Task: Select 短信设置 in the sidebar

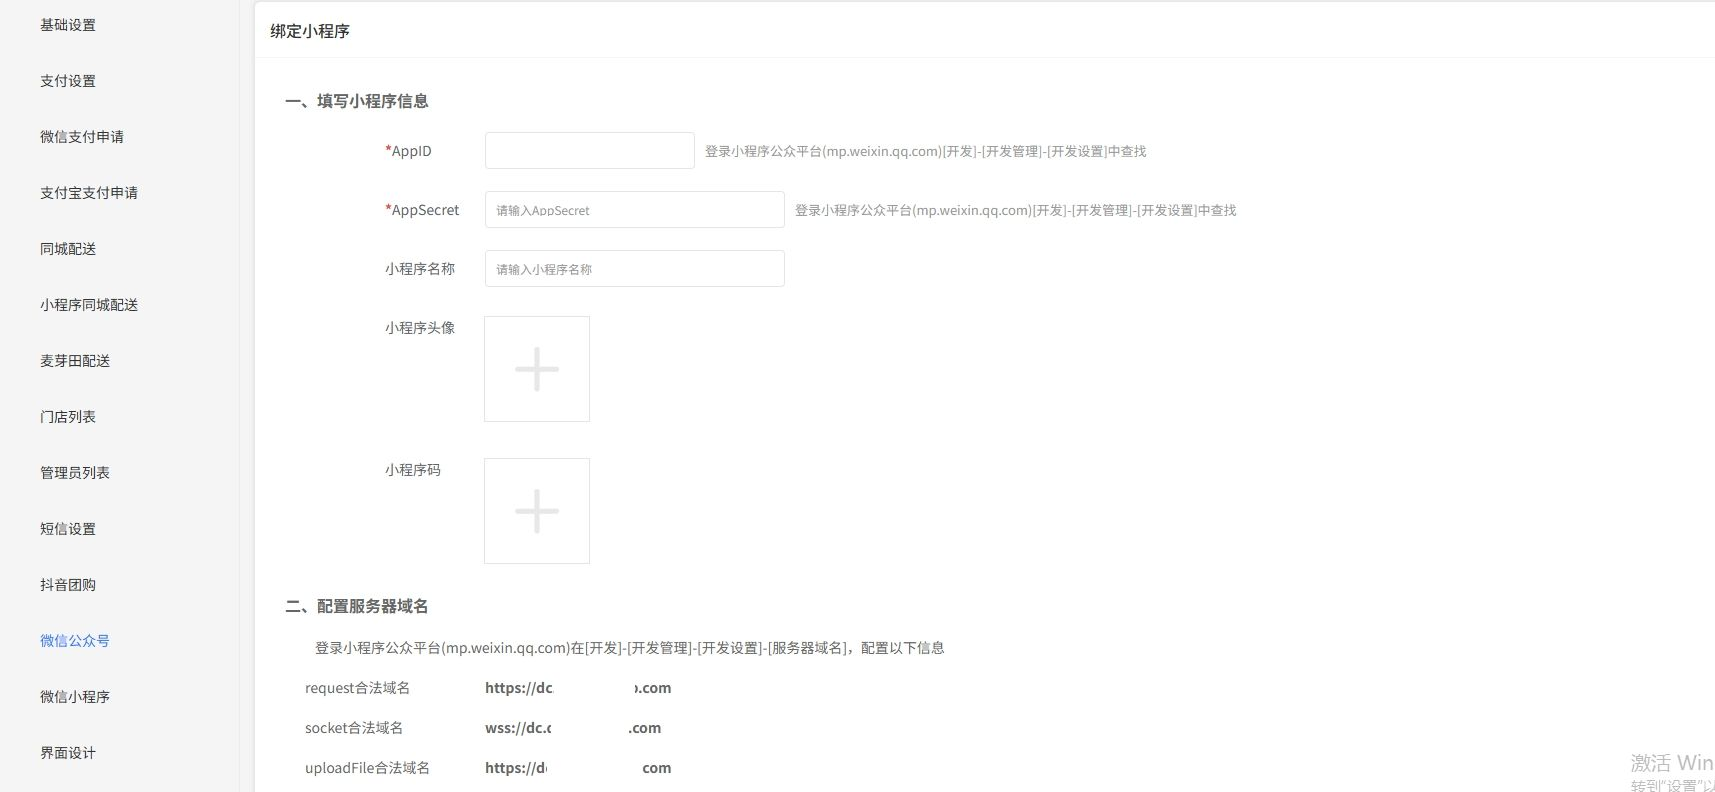Action: (x=68, y=529)
